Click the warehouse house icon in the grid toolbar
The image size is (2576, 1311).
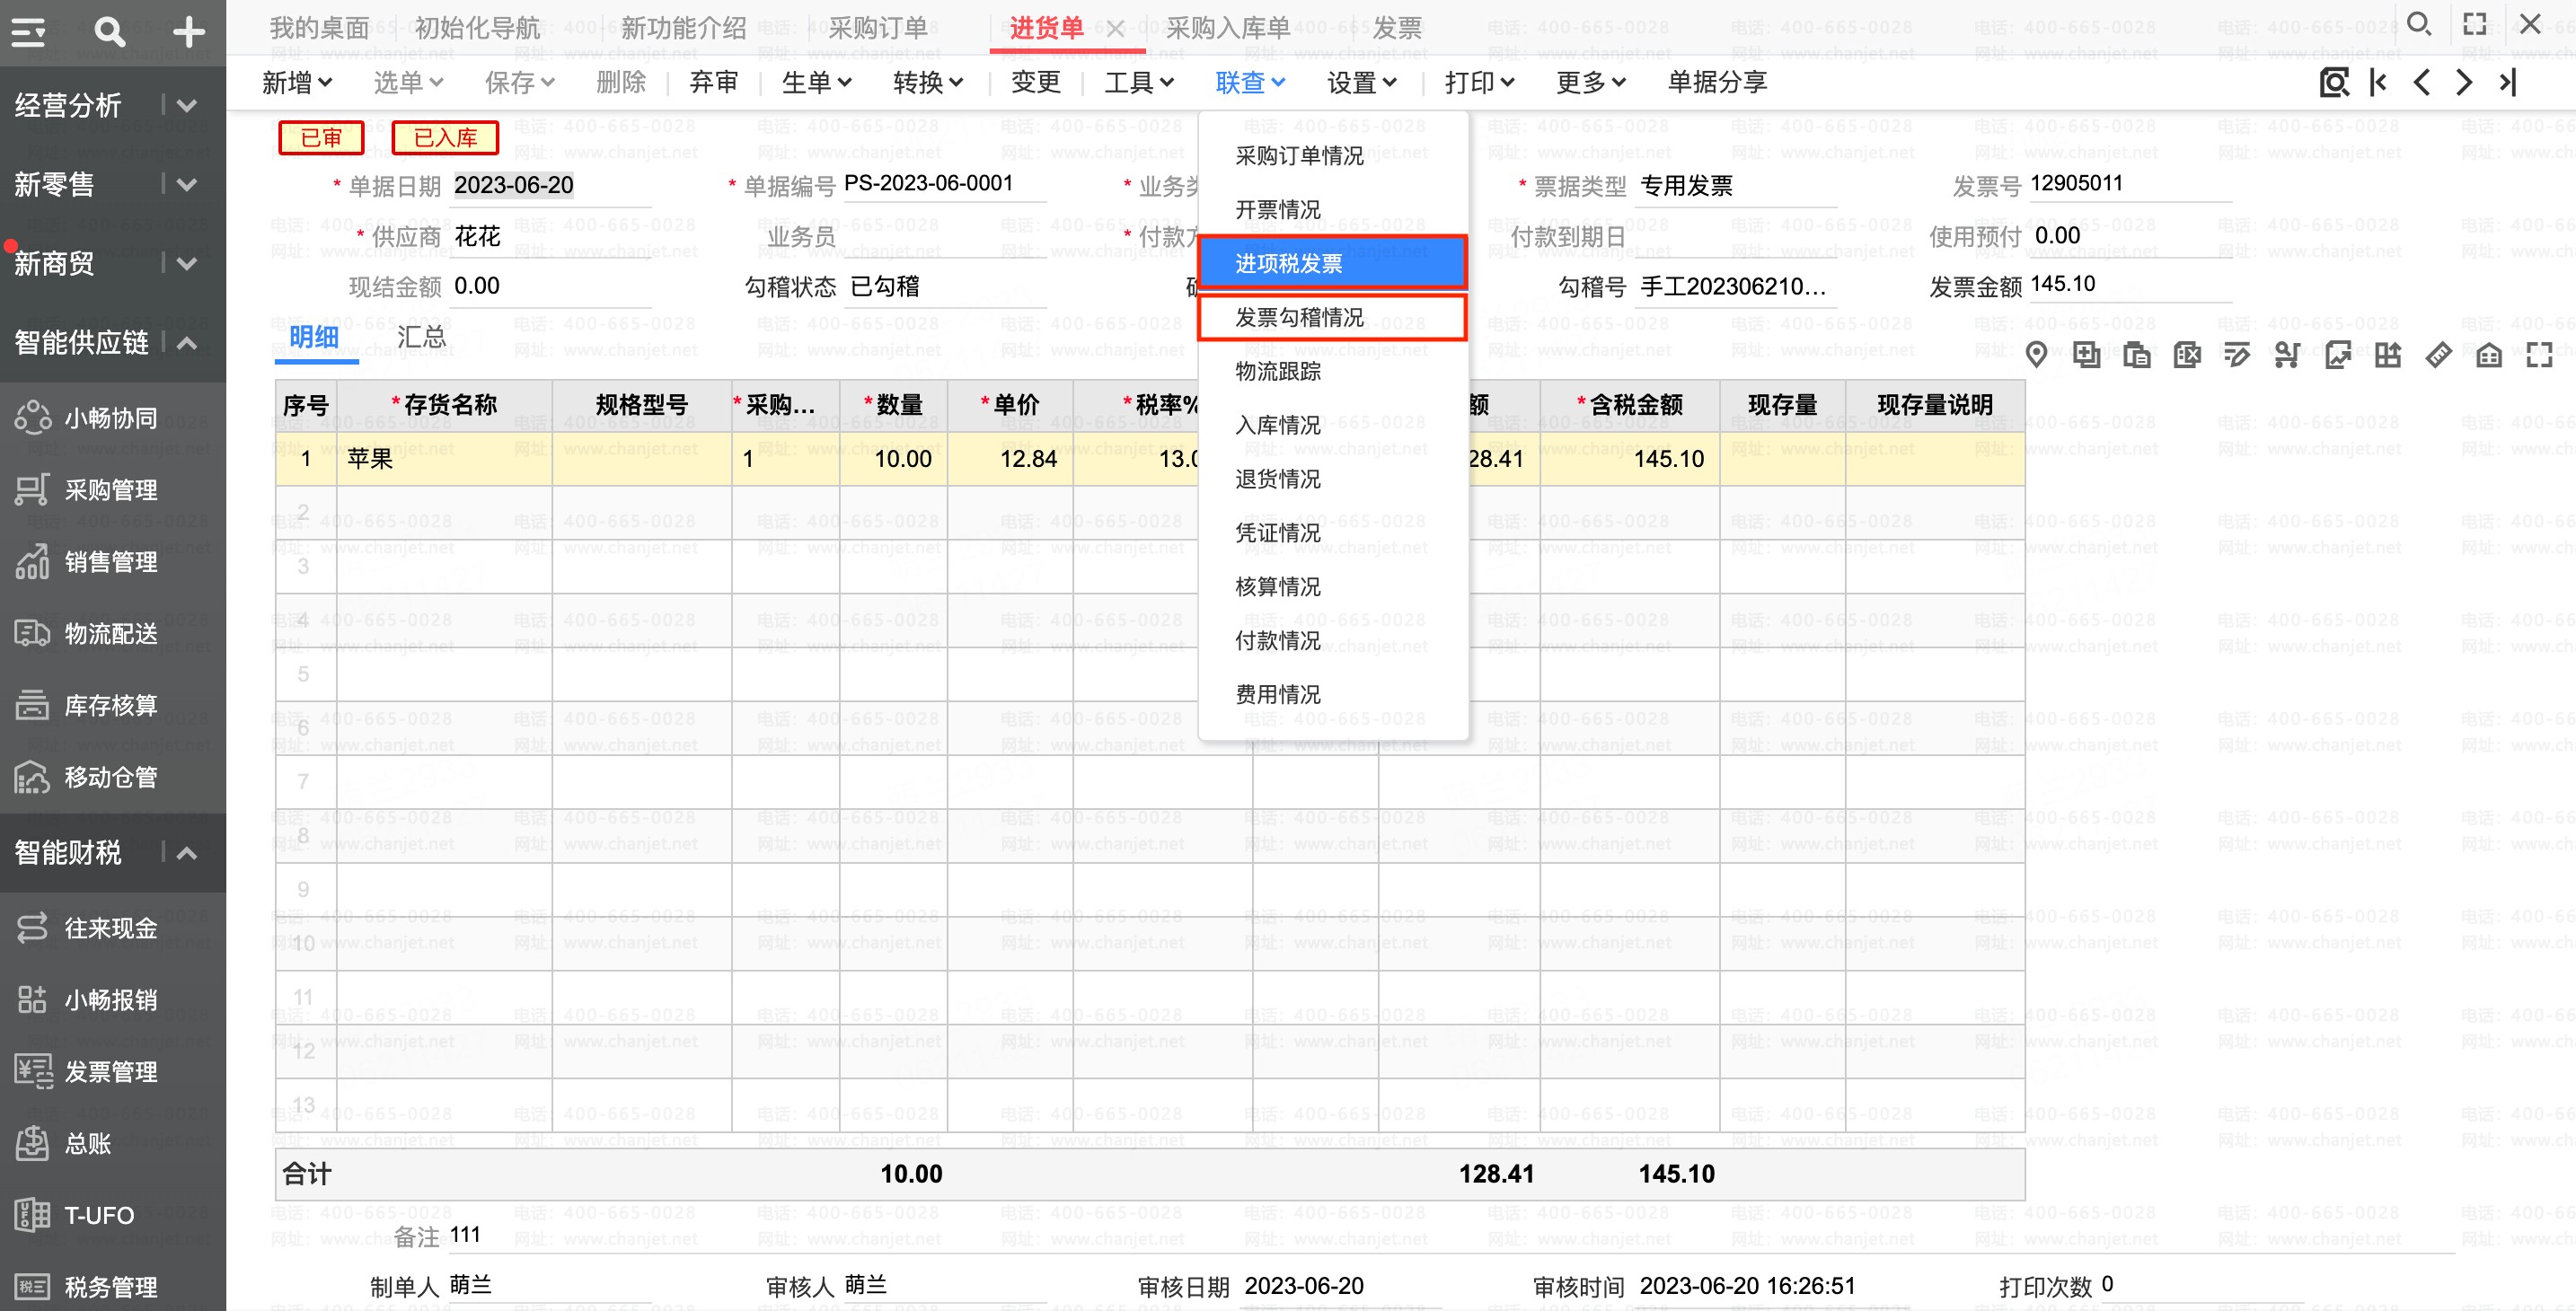click(2489, 354)
